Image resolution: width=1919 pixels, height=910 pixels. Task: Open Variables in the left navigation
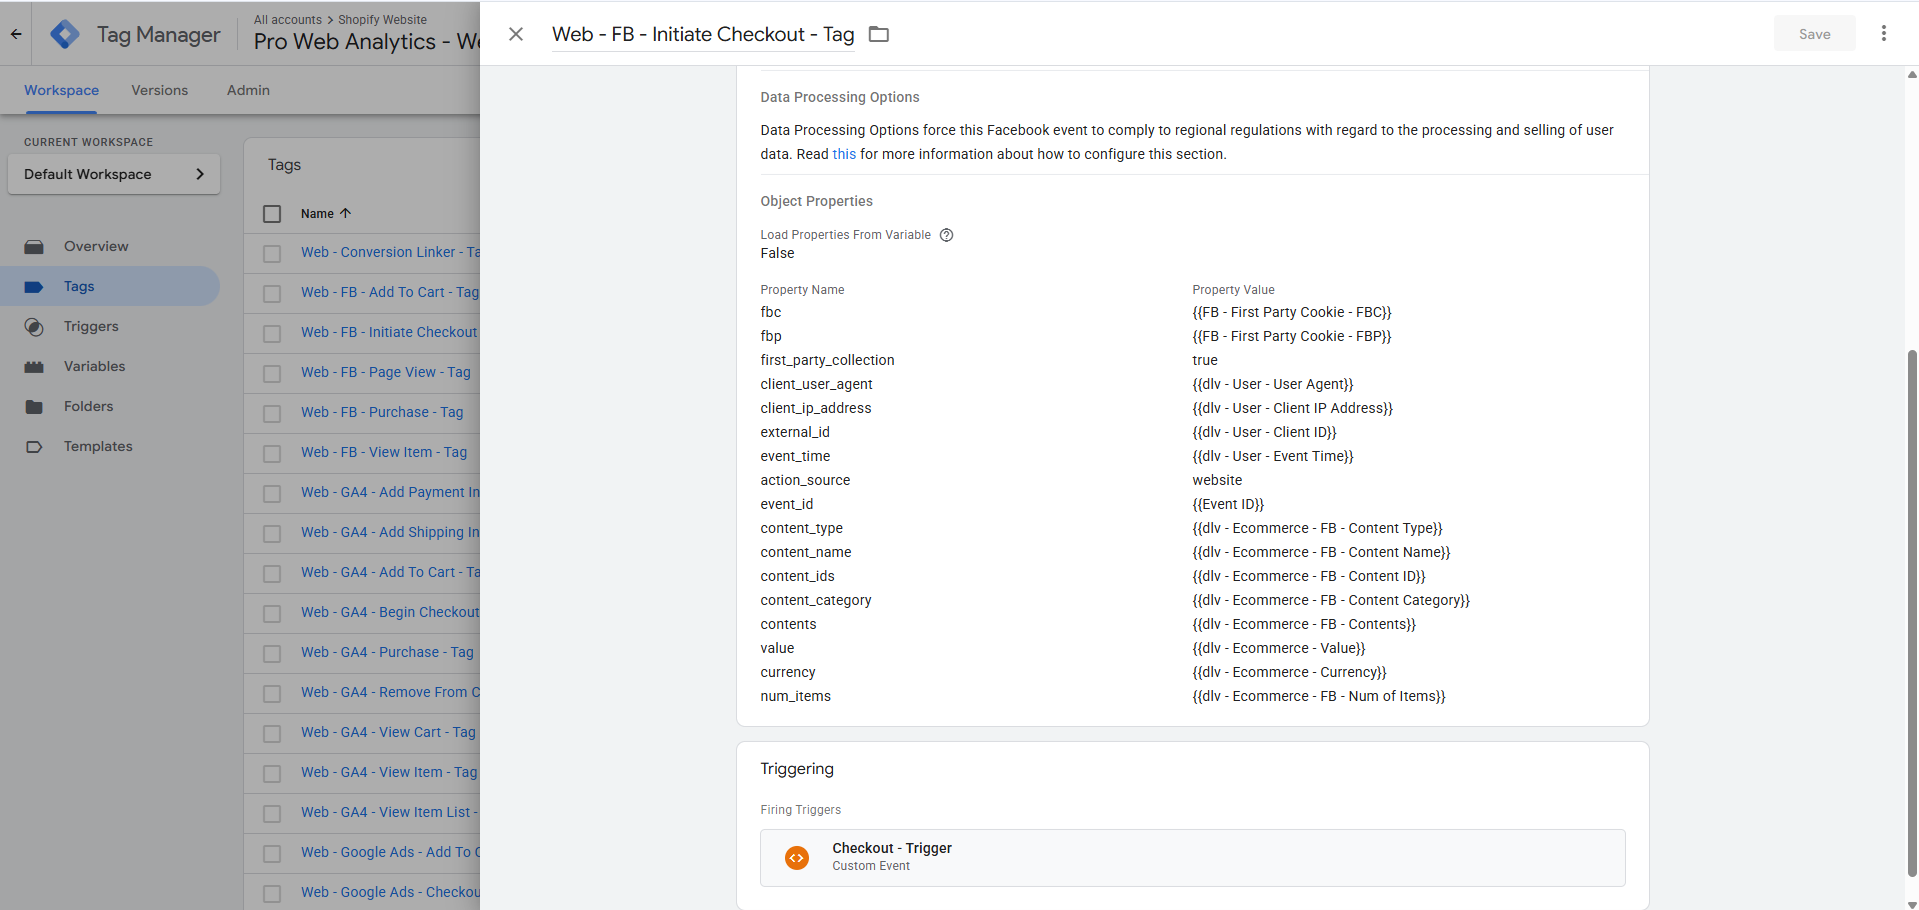[x=94, y=367]
